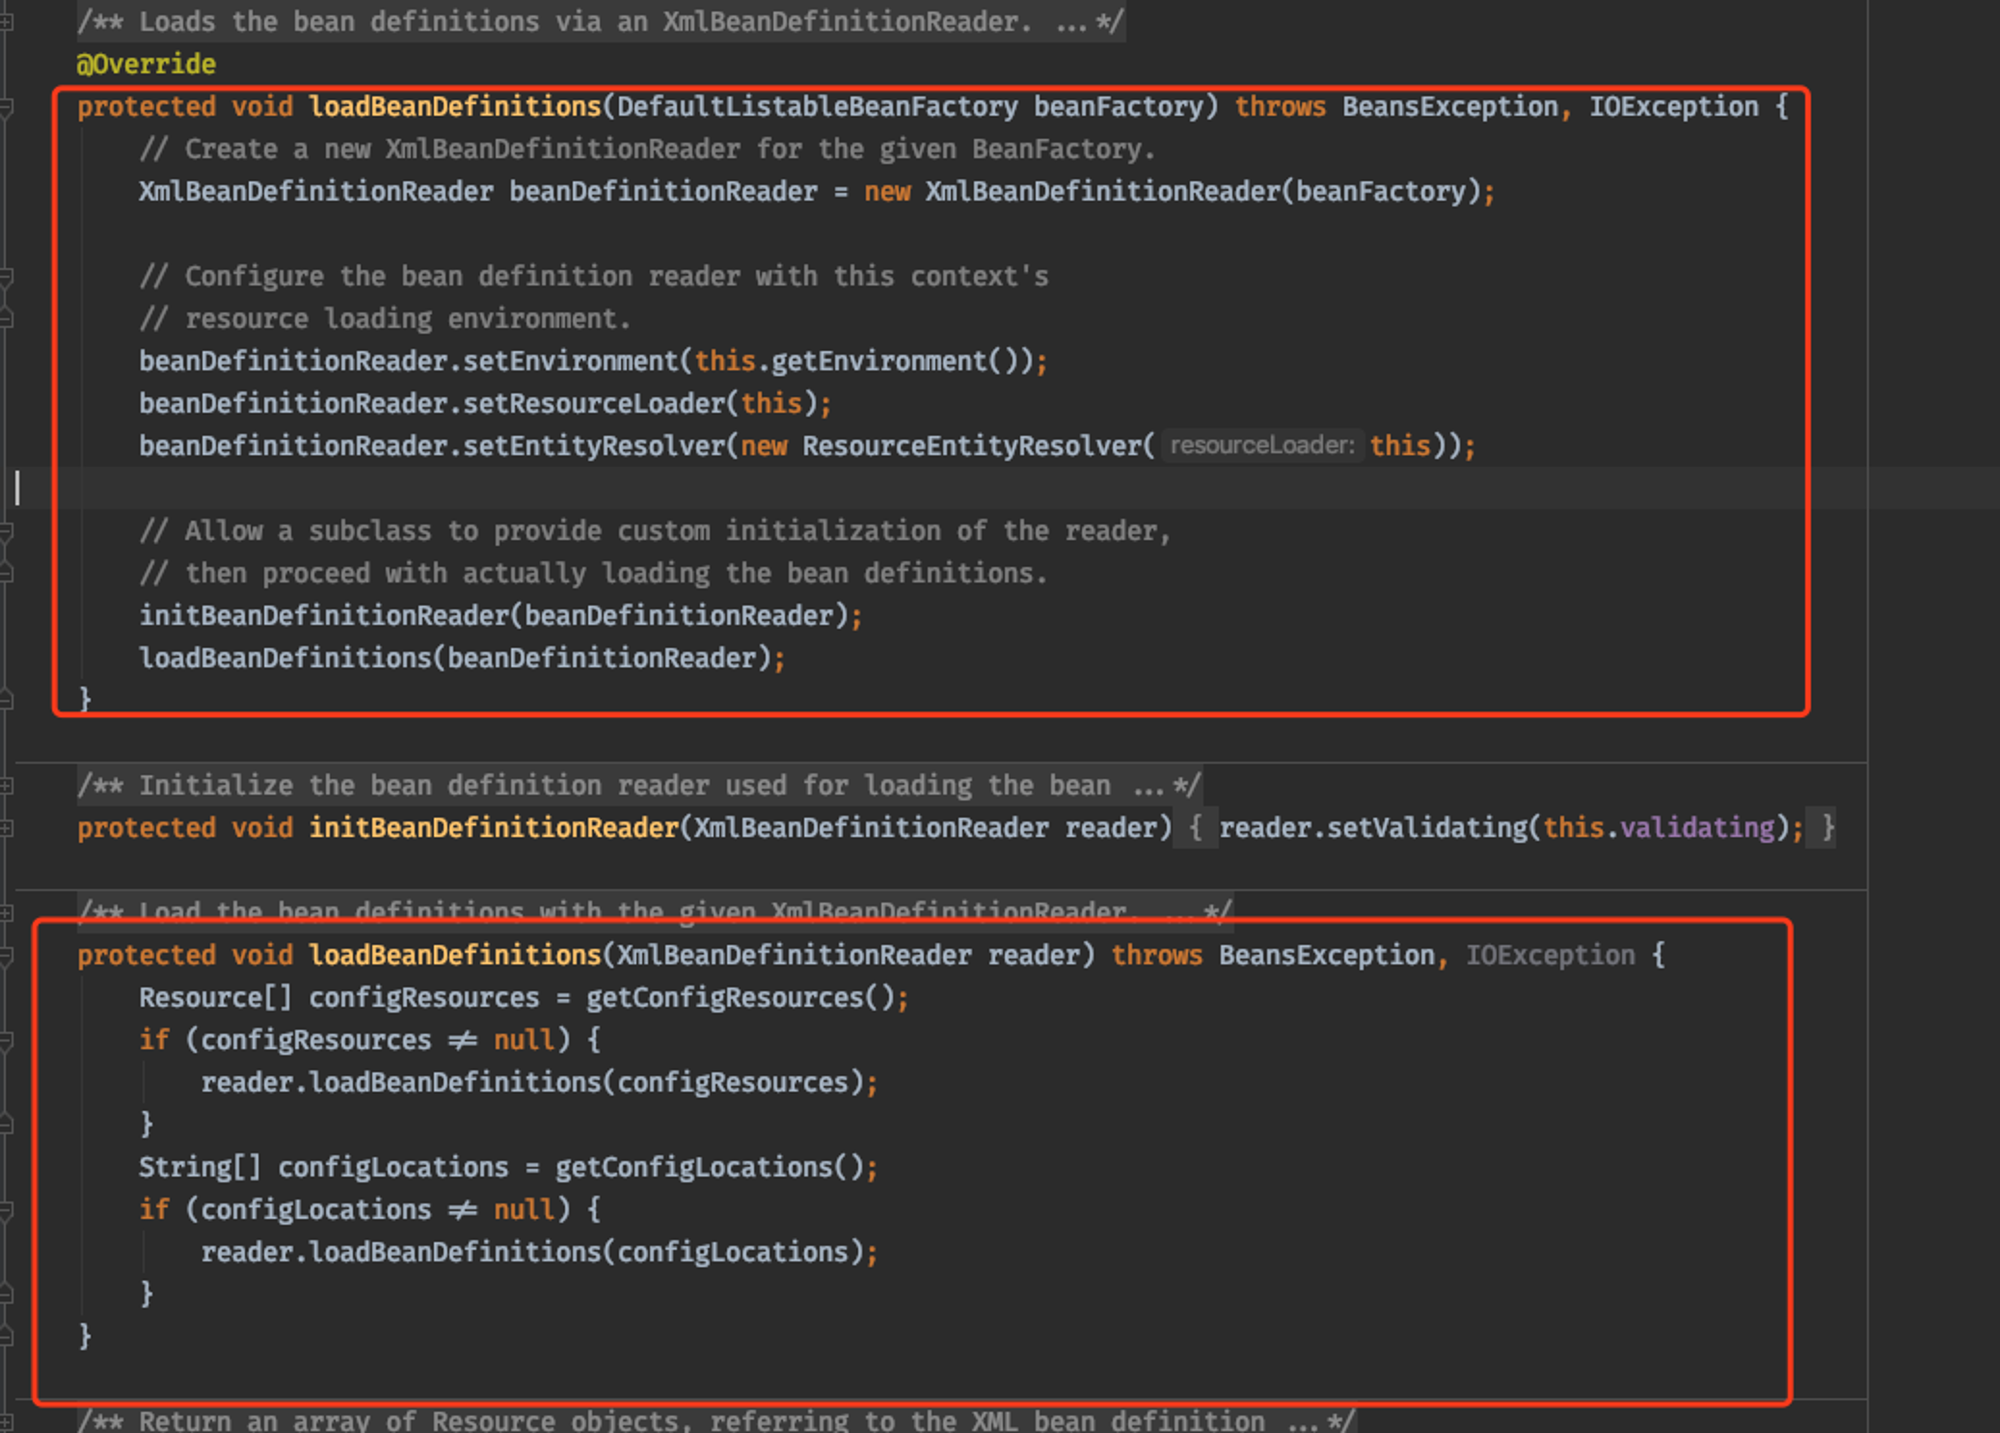Click the 'resourceLoader:' parameter hint
The image size is (2000, 1433).
[1262, 446]
